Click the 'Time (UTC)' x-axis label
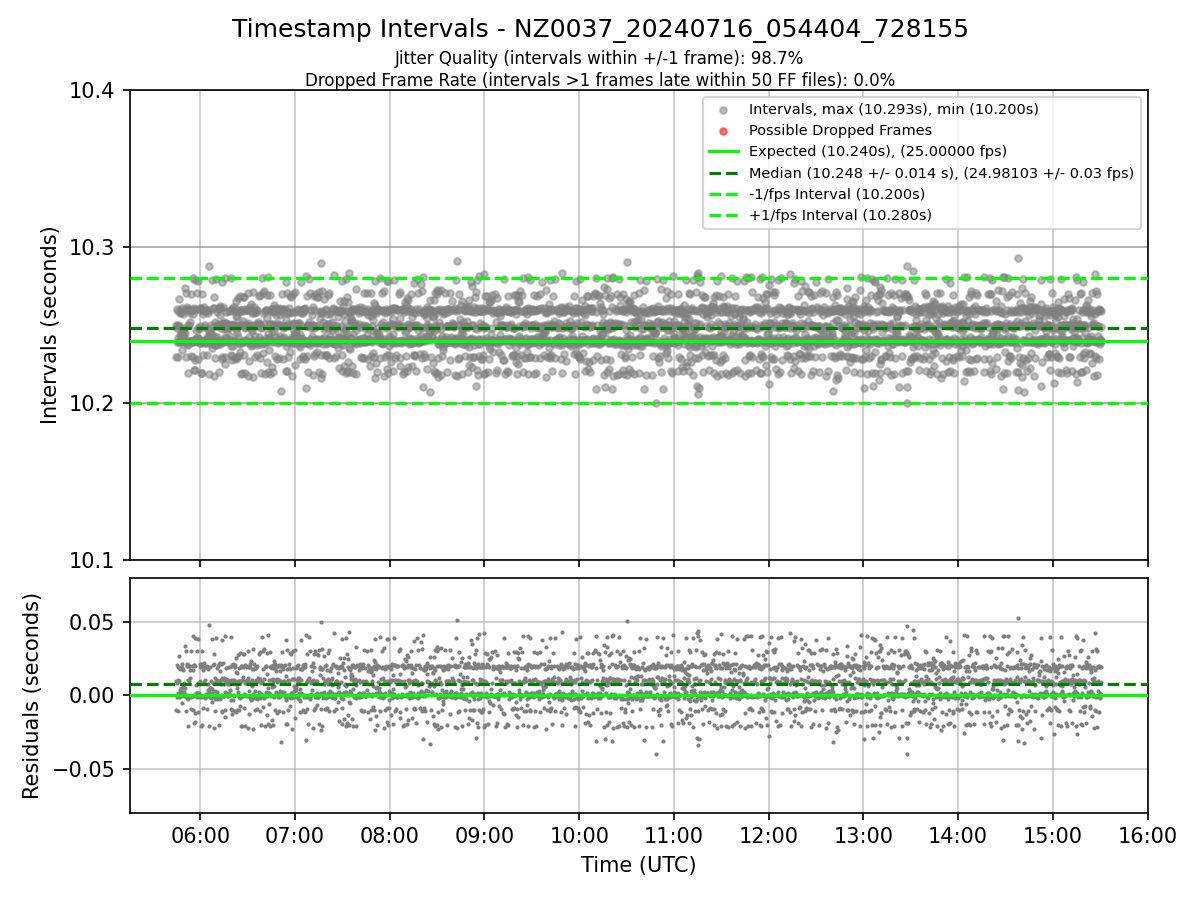The image size is (1200, 900). click(638, 865)
